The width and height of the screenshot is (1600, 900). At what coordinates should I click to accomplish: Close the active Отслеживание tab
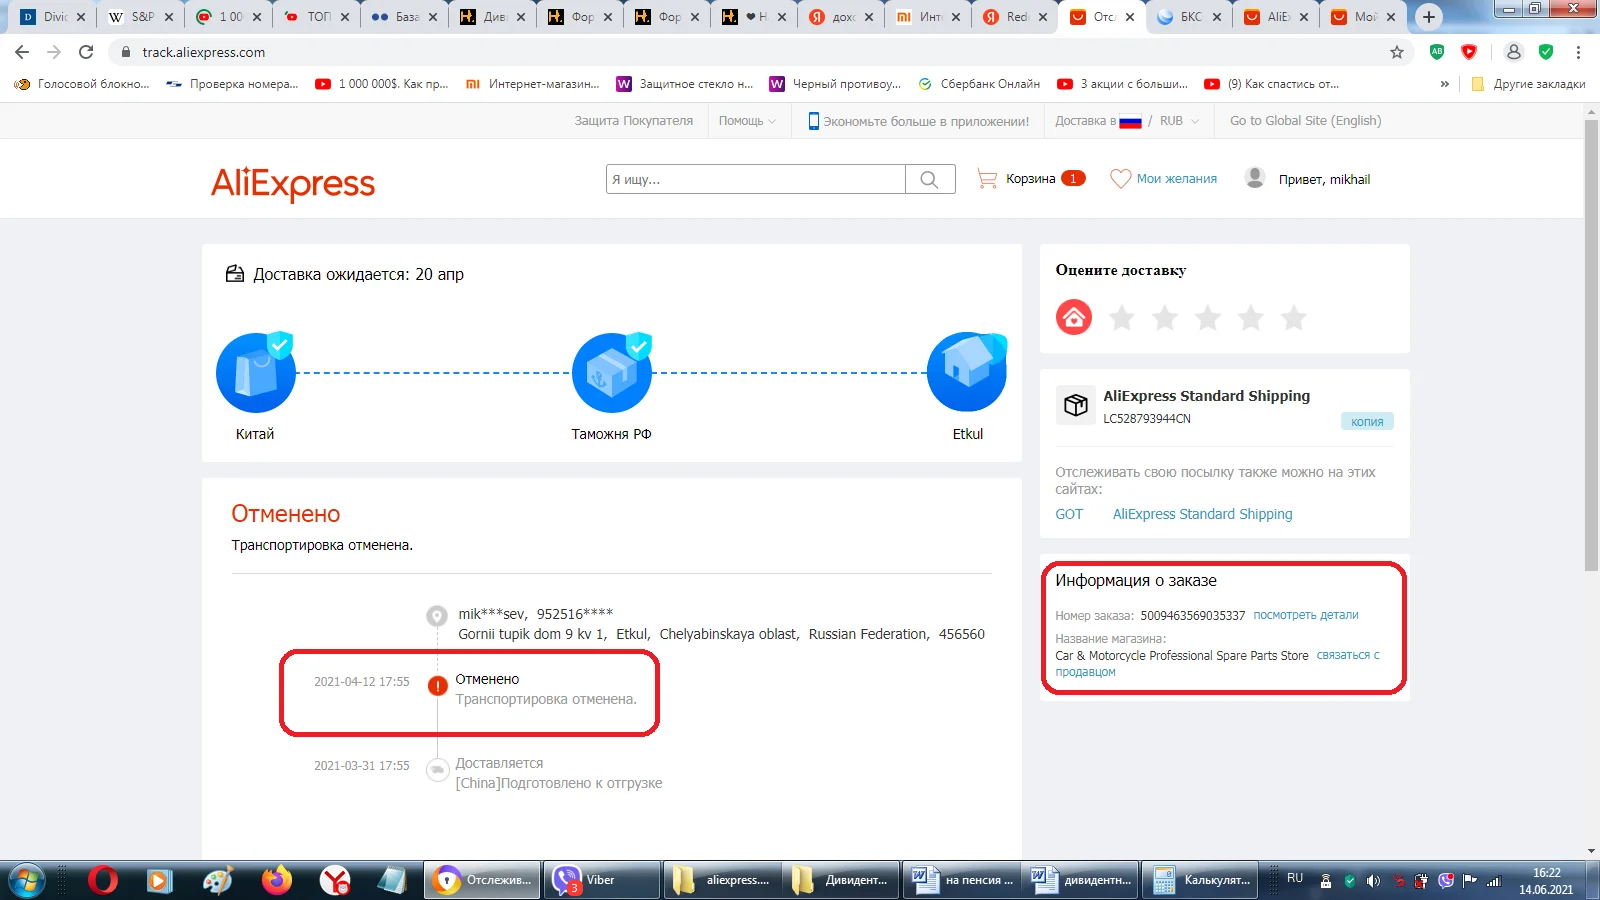pos(1130,17)
